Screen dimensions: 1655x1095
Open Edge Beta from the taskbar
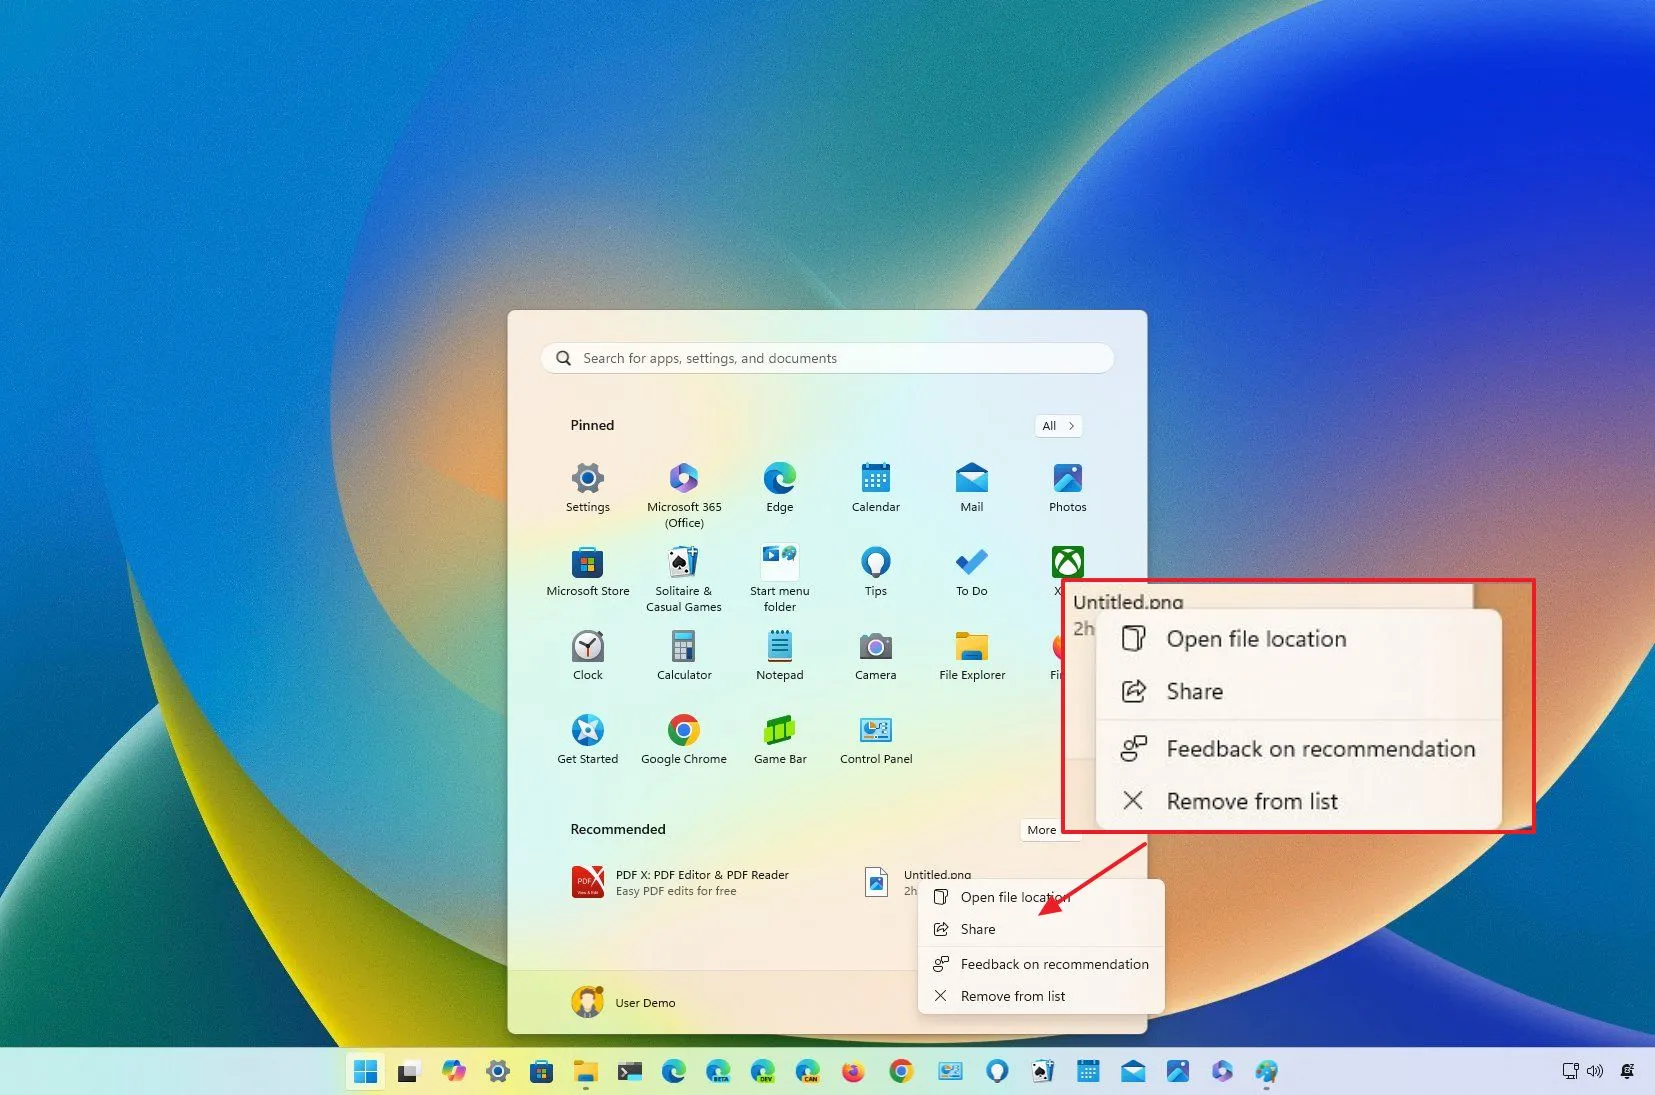click(x=718, y=1072)
